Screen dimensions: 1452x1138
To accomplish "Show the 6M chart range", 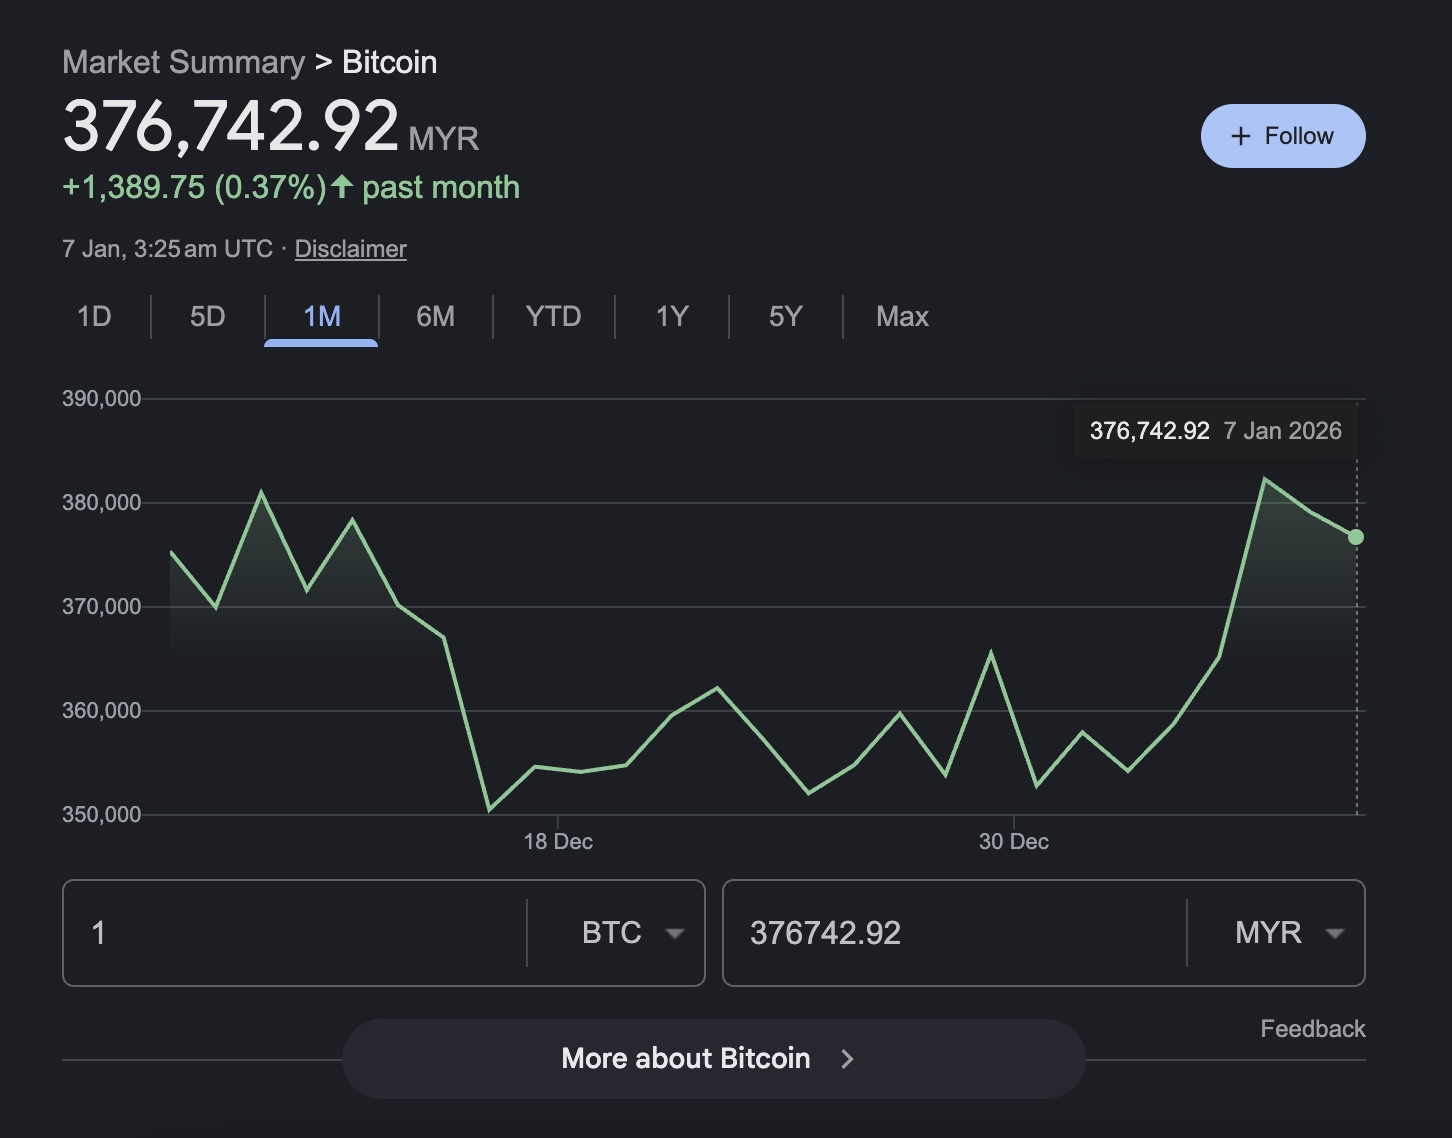I will tap(435, 317).
